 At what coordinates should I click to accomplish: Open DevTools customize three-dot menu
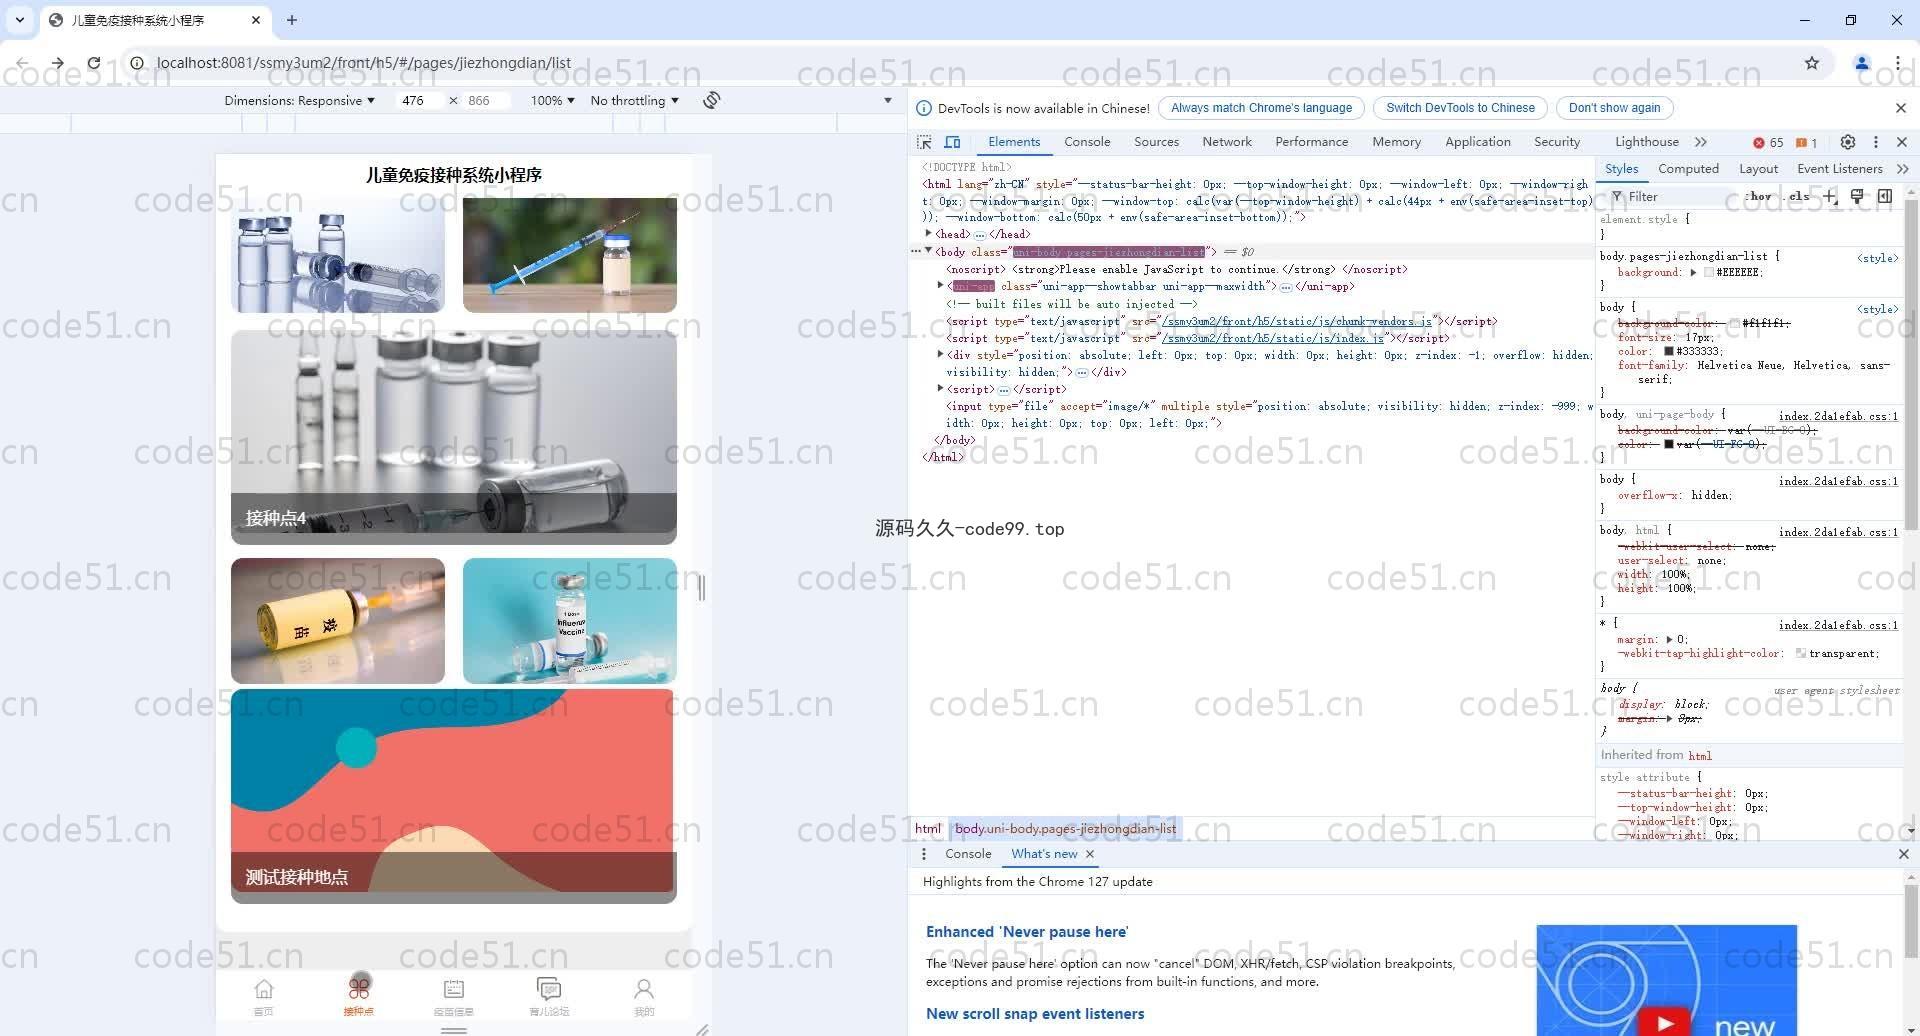coord(1876,142)
